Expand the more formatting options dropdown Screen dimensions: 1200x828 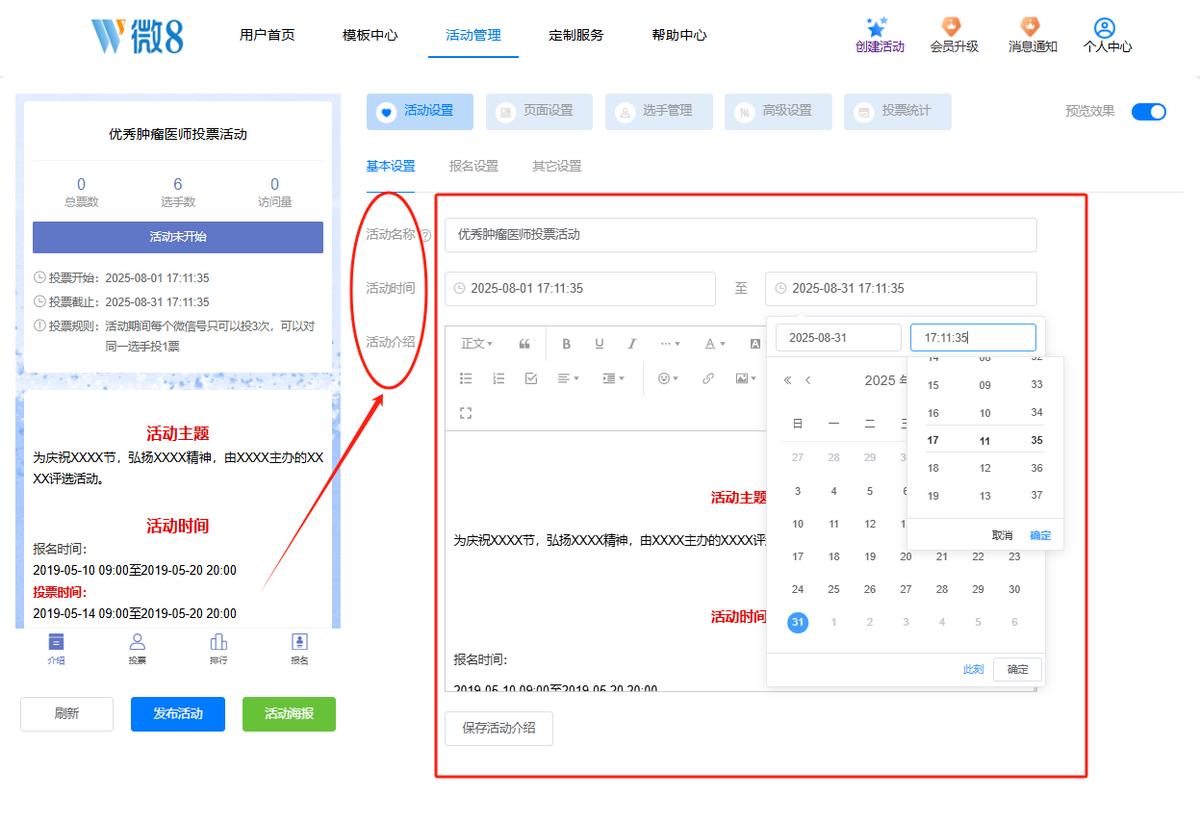coord(670,344)
